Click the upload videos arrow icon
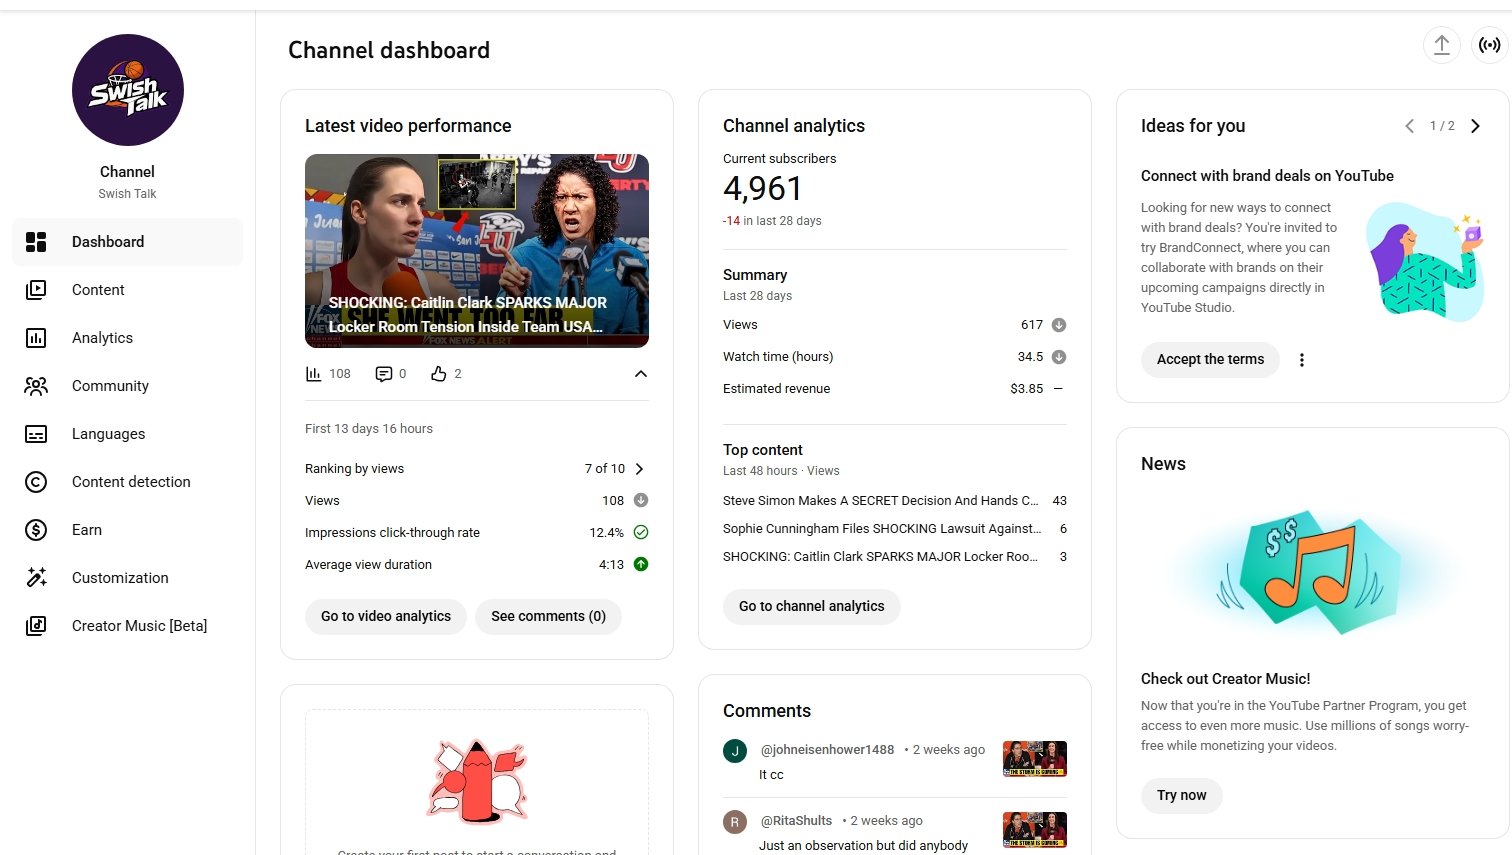Screen dimensions: 1512x855 [x=1441, y=45]
